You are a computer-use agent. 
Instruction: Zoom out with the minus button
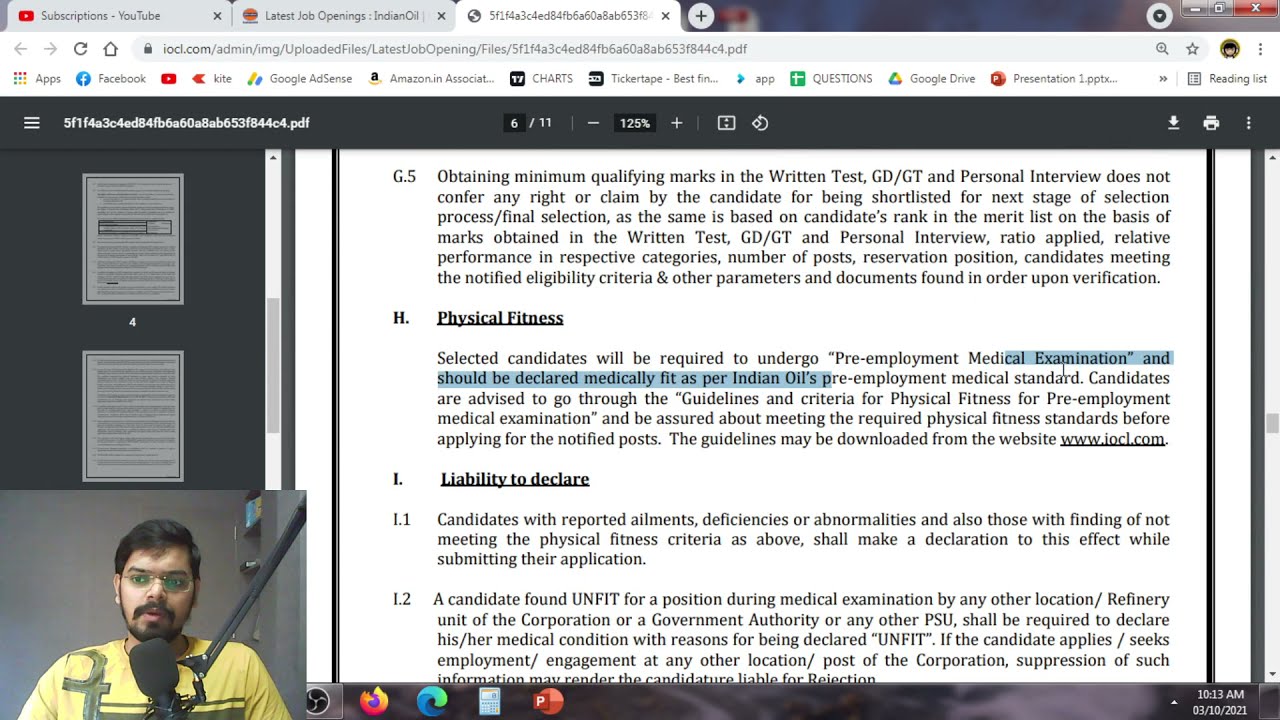[x=593, y=123]
